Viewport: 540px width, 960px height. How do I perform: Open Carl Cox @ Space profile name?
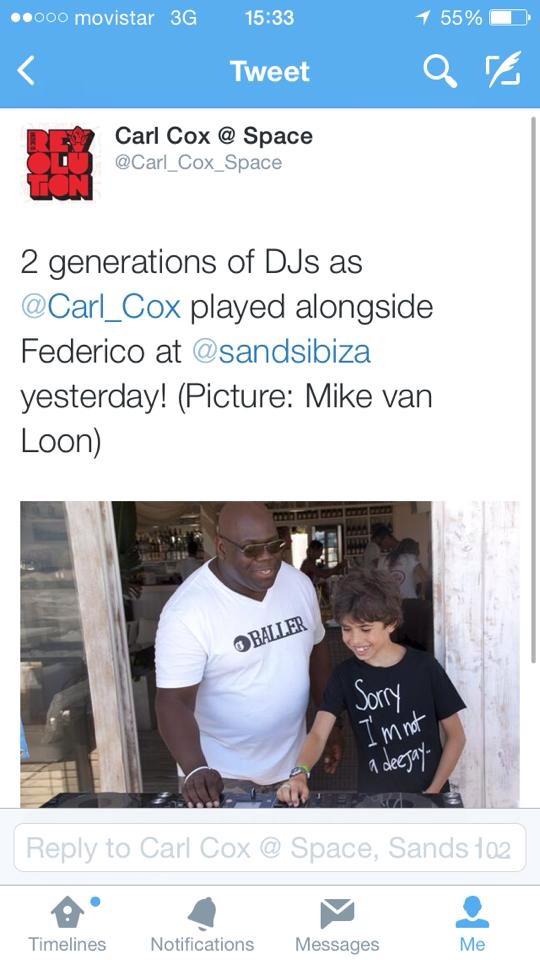tap(214, 136)
